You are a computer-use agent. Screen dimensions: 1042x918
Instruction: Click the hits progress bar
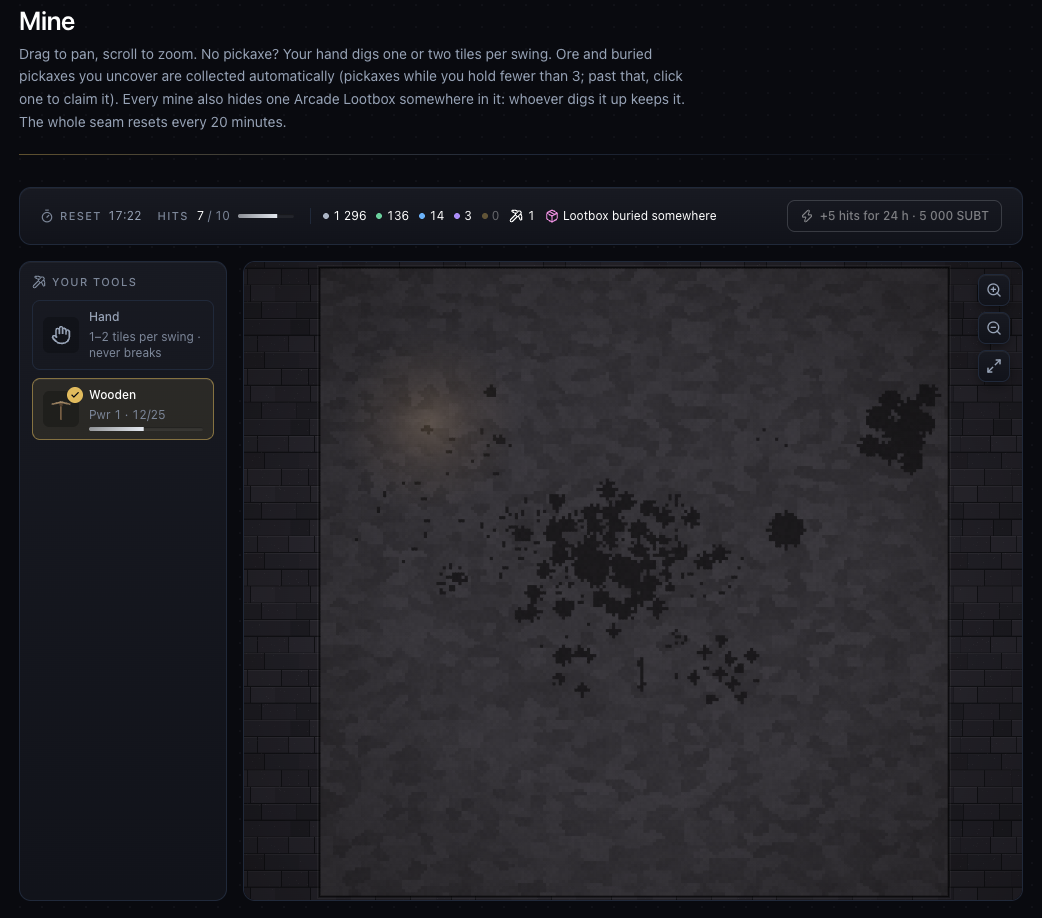tap(266, 216)
